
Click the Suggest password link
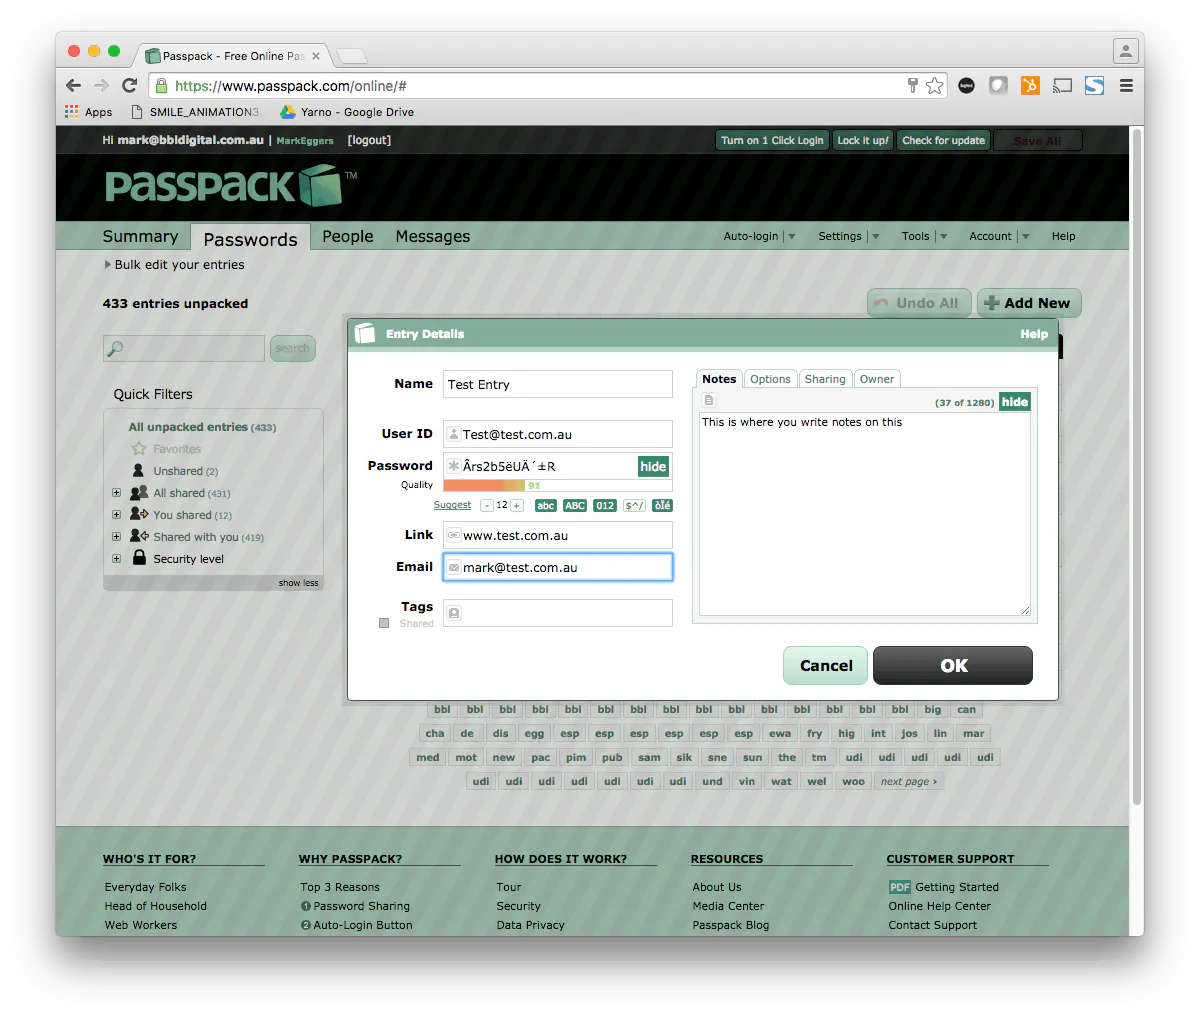(452, 505)
